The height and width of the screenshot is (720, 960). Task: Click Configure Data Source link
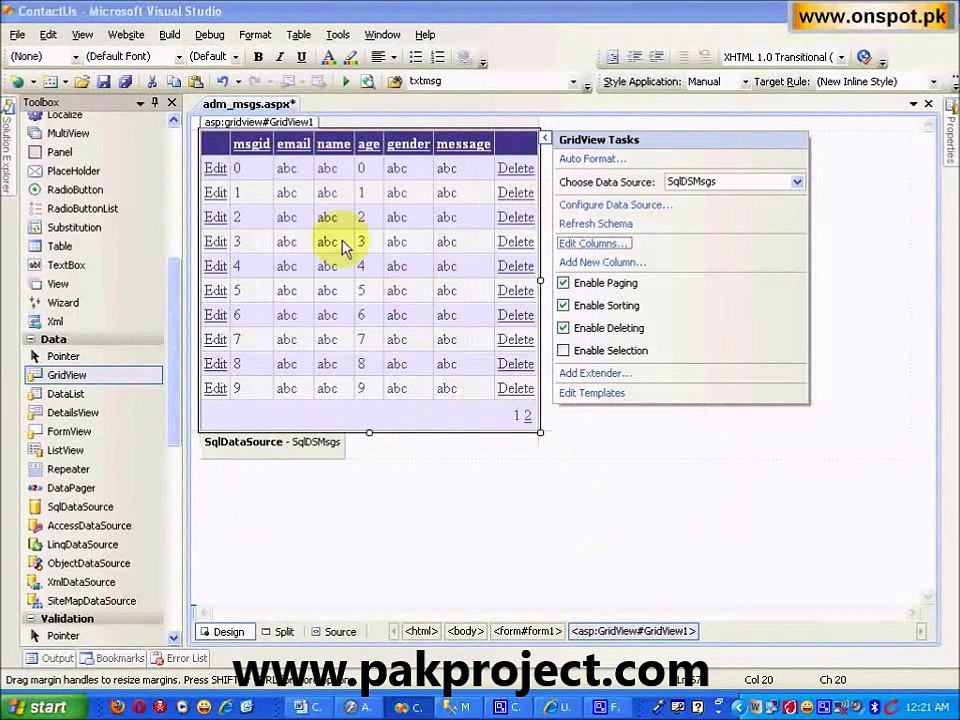click(x=615, y=205)
